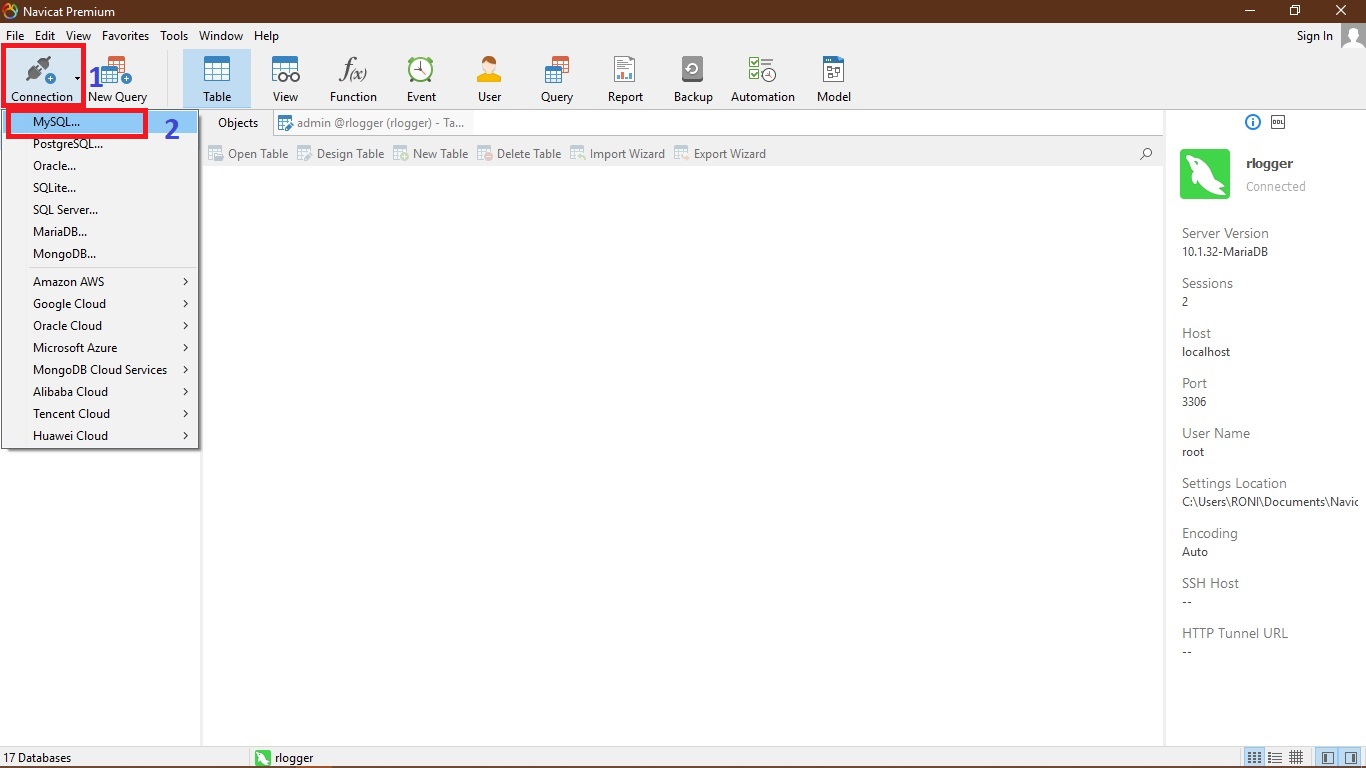
Task: Expand the Alibaba Cloud submenu
Action: pos(100,392)
